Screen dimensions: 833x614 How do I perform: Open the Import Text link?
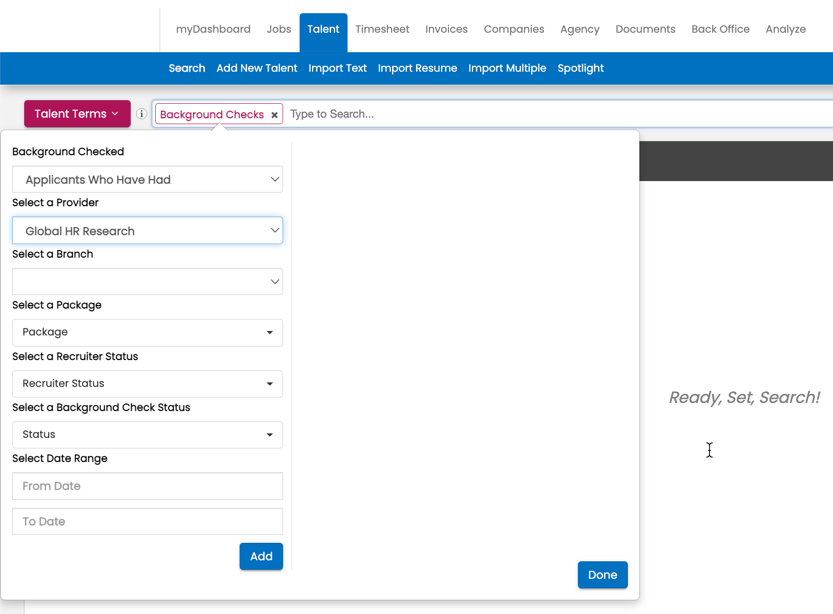click(337, 68)
